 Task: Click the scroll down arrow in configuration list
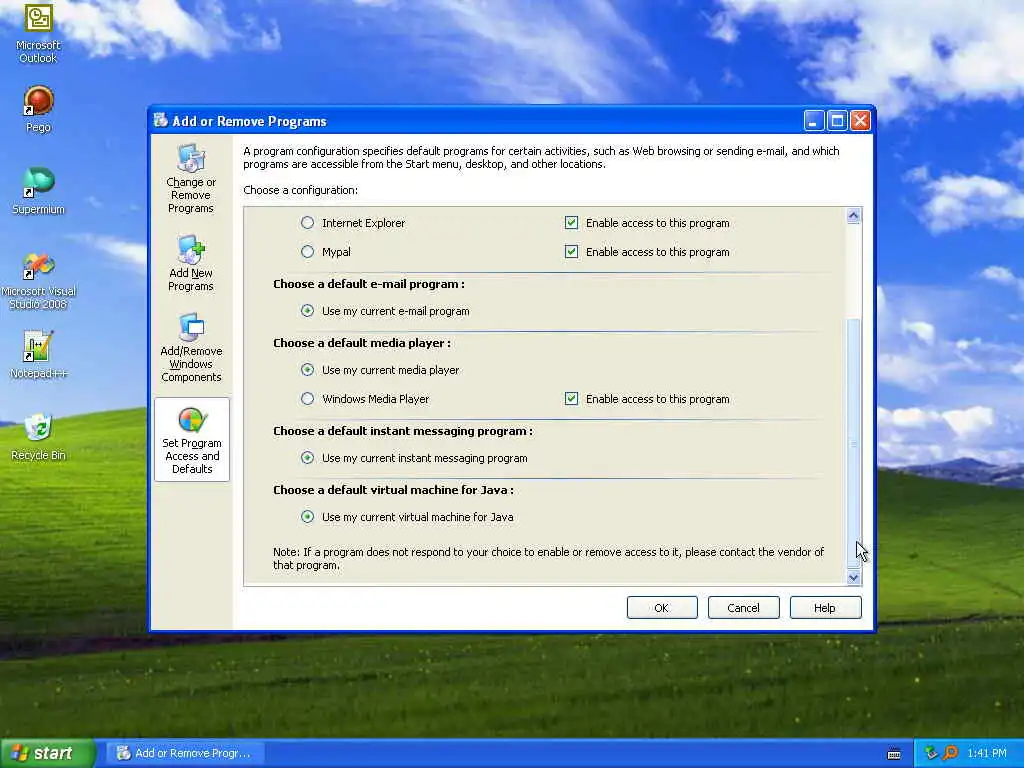pos(853,577)
